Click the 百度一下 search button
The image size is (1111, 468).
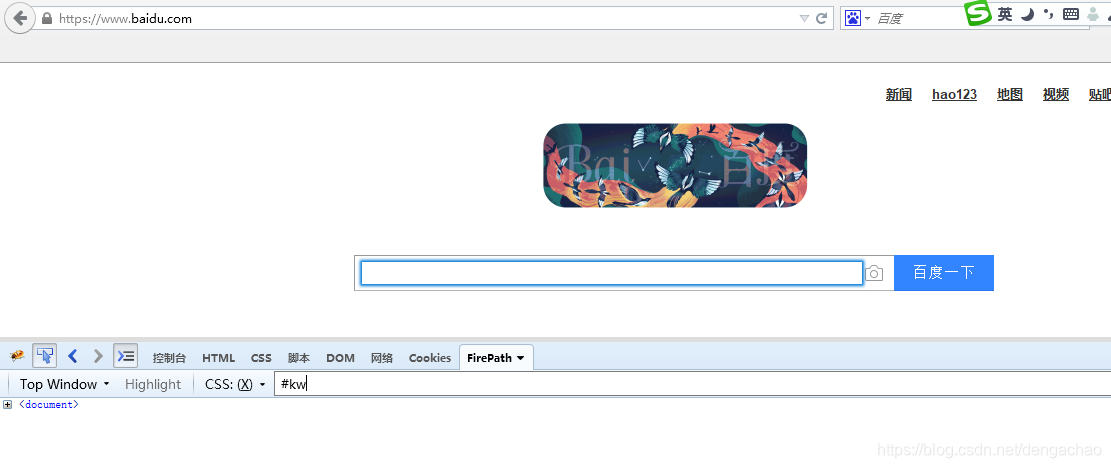coord(944,273)
